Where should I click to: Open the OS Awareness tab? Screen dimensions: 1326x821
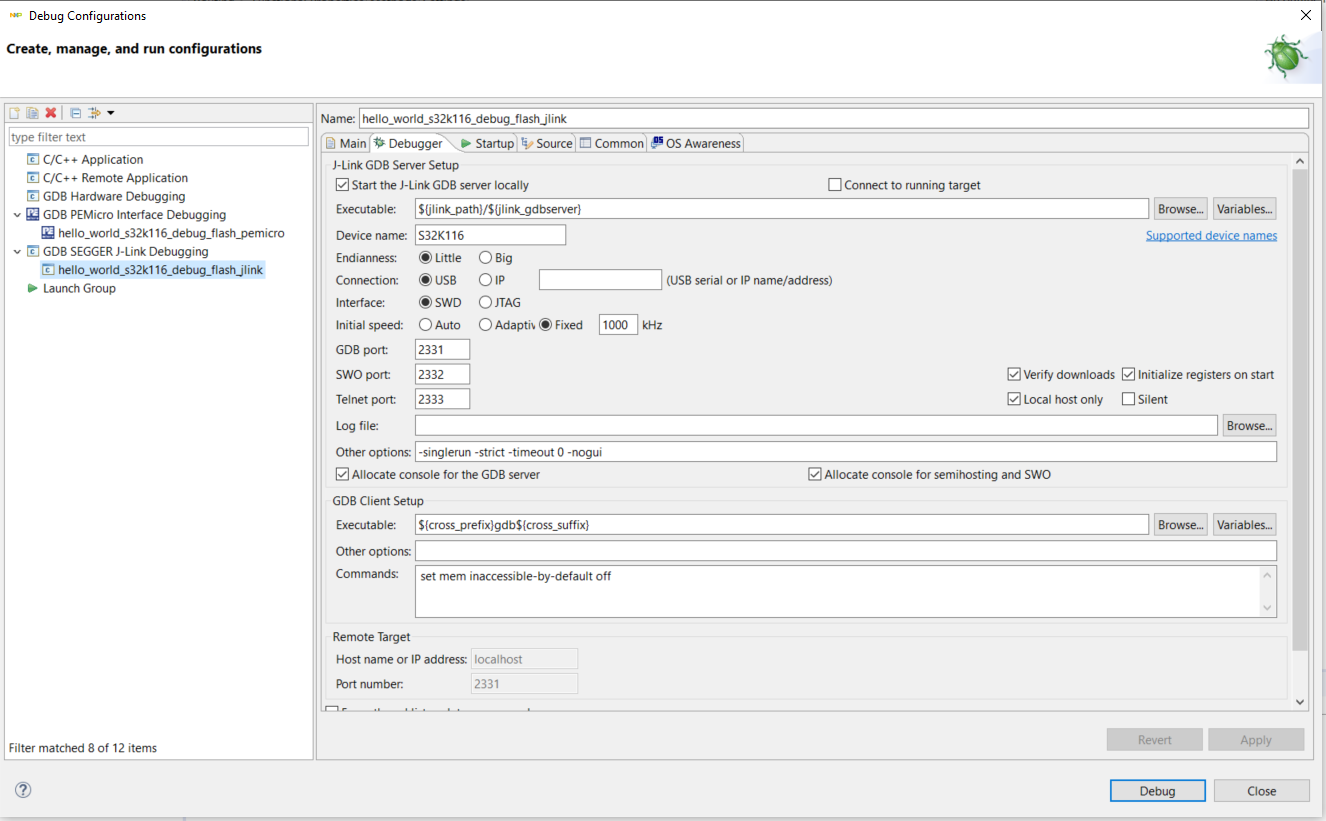[696, 144]
